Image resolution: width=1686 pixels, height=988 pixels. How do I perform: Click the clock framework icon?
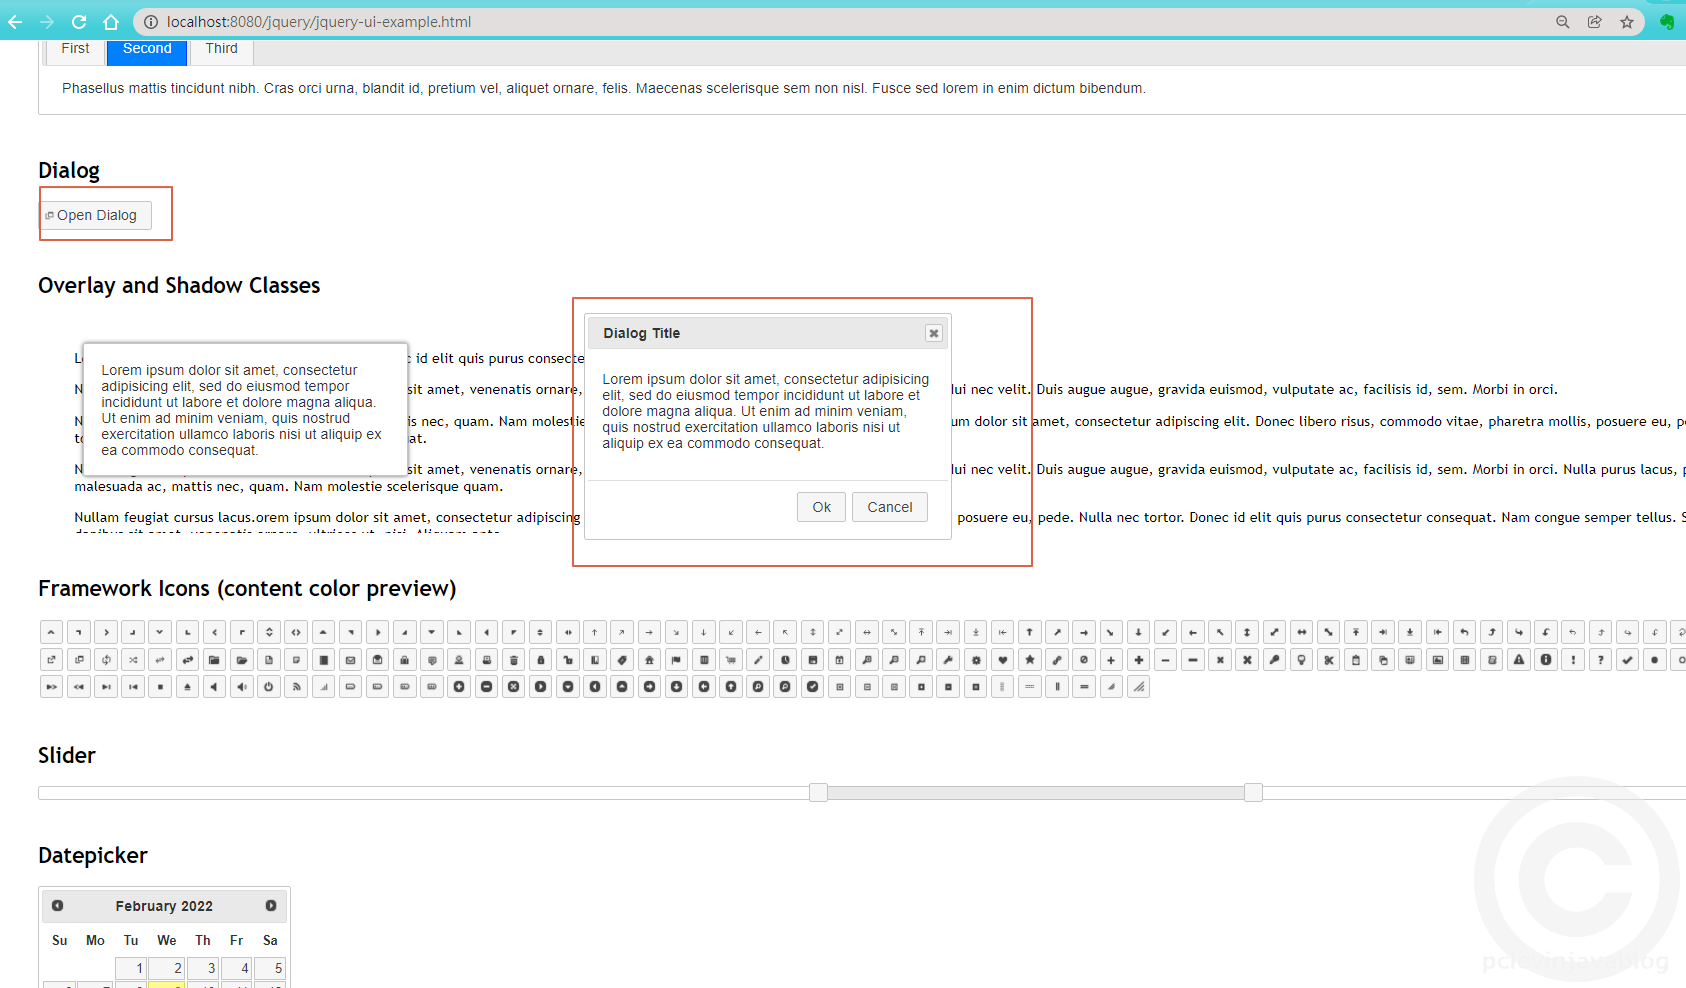(785, 660)
